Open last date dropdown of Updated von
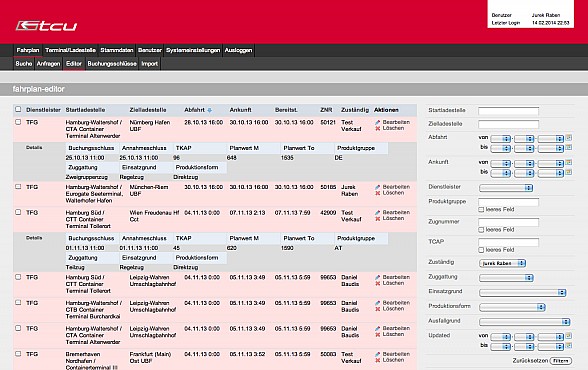 click(x=550, y=337)
